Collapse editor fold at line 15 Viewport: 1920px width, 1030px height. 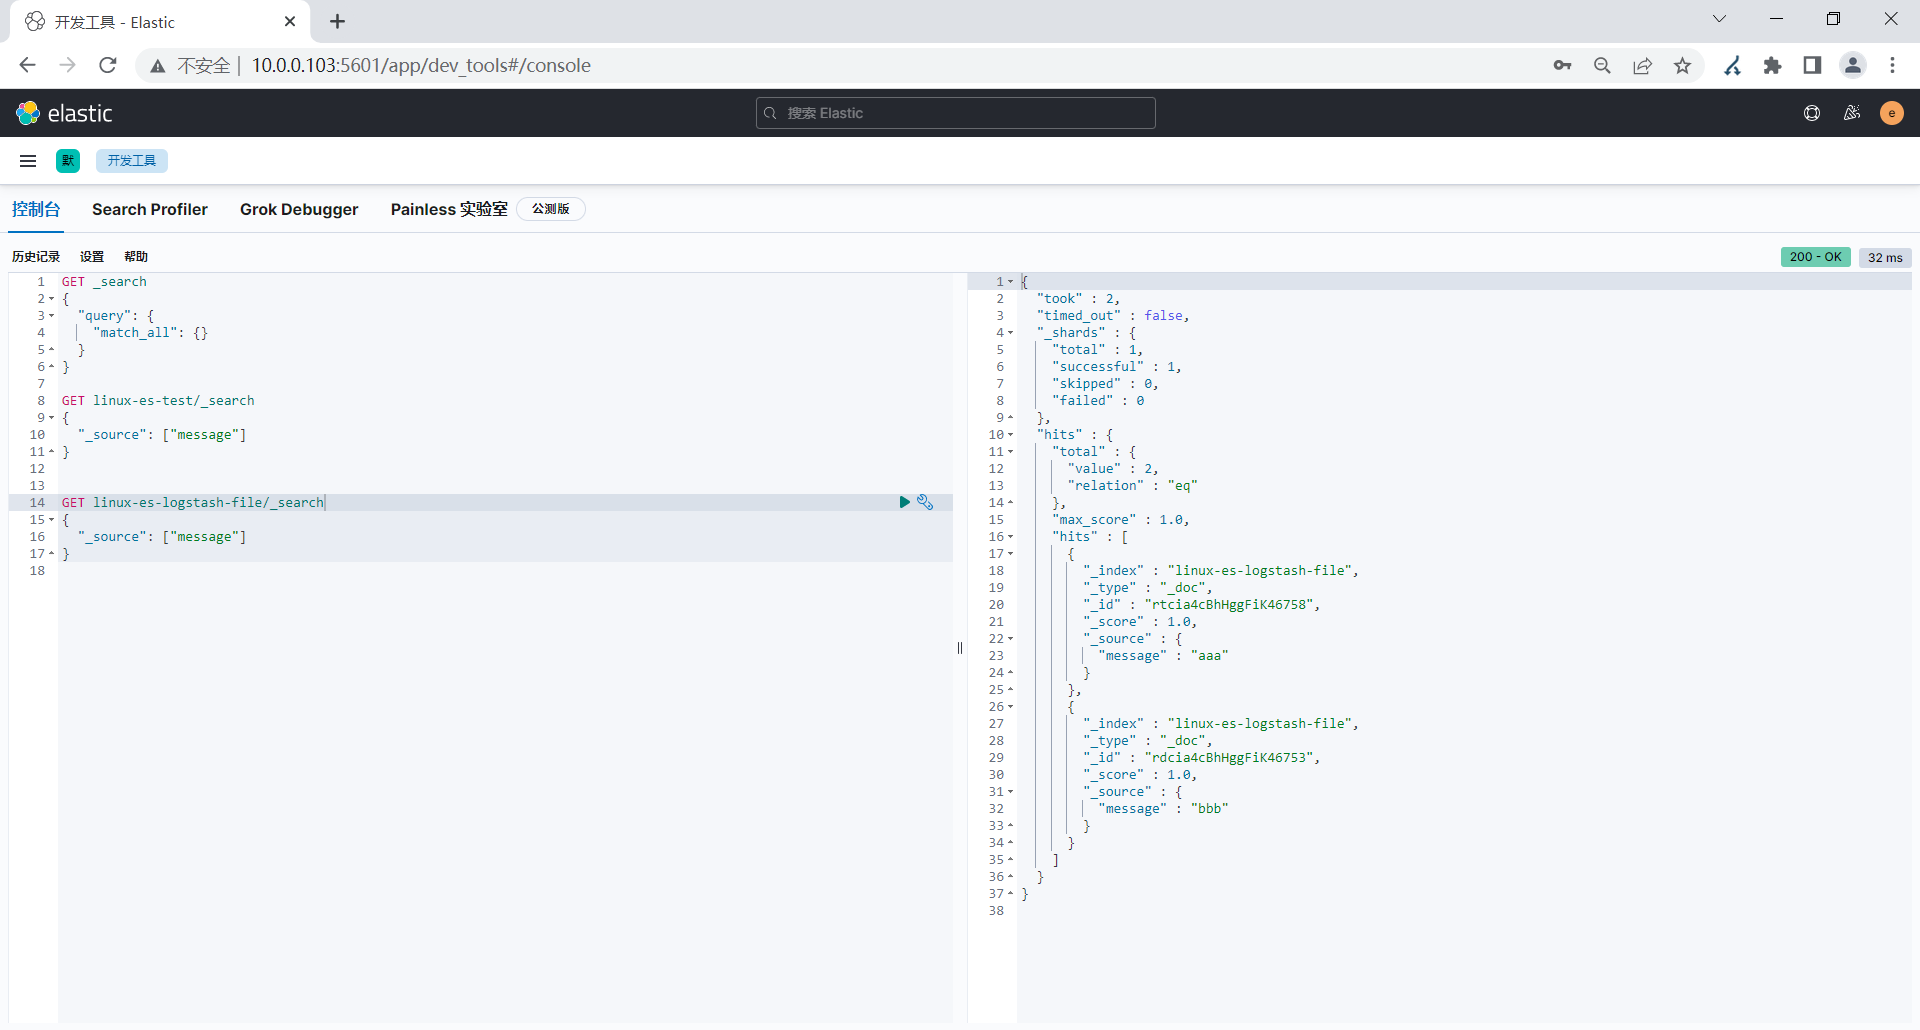pyautogui.click(x=51, y=520)
